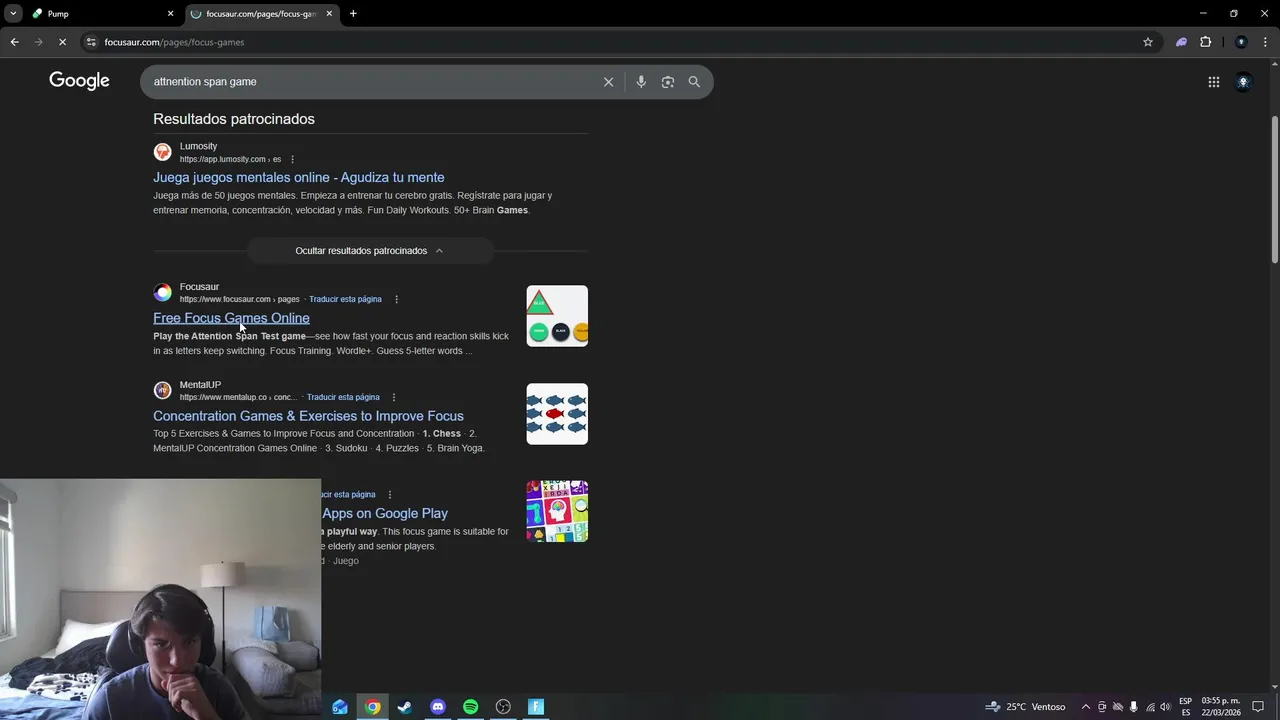Click the Lumosity site favicon
This screenshot has height=720, width=1280.
coord(162,152)
